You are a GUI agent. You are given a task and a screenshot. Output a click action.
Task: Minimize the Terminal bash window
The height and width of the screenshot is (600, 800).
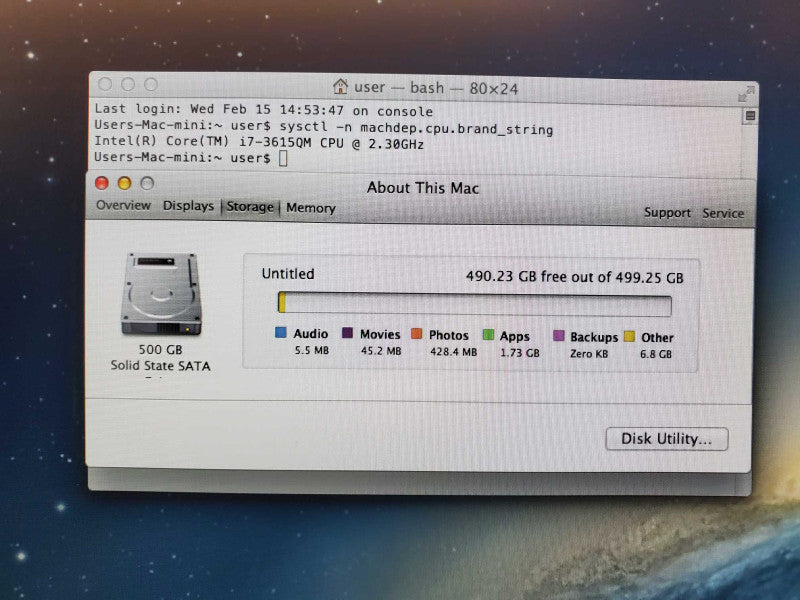[128, 84]
